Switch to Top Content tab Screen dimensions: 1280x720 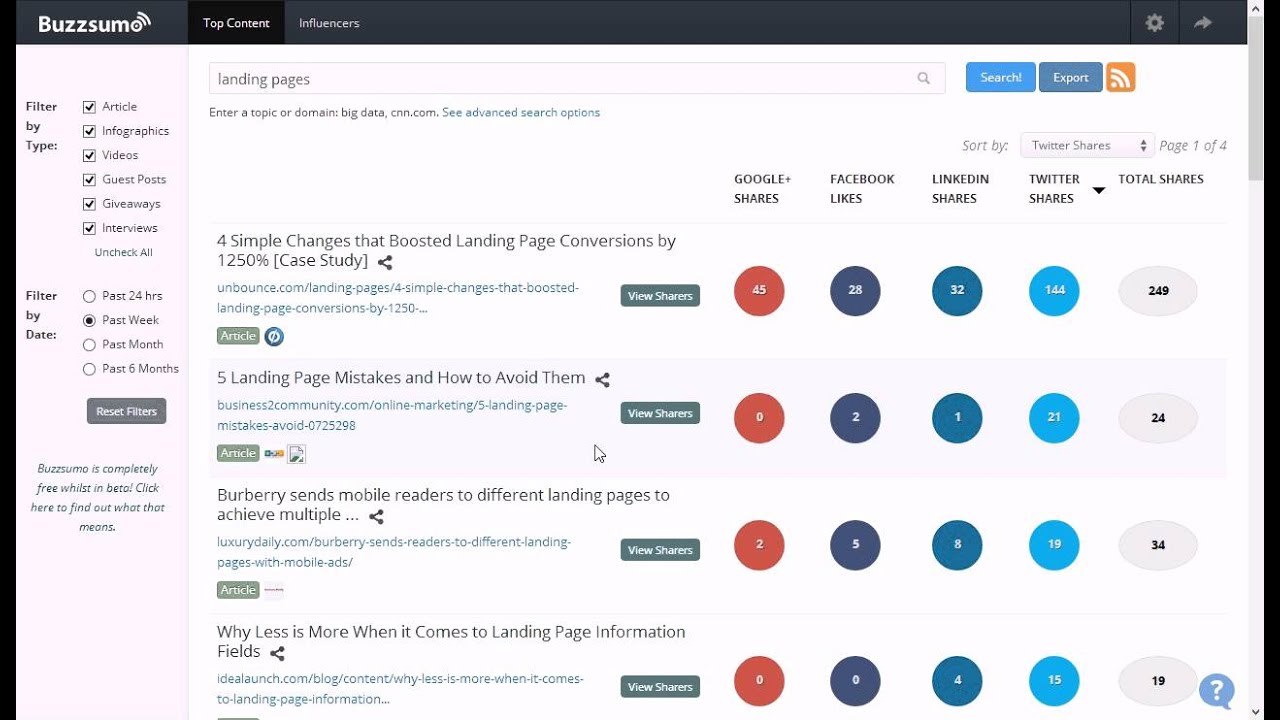[236, 22]
